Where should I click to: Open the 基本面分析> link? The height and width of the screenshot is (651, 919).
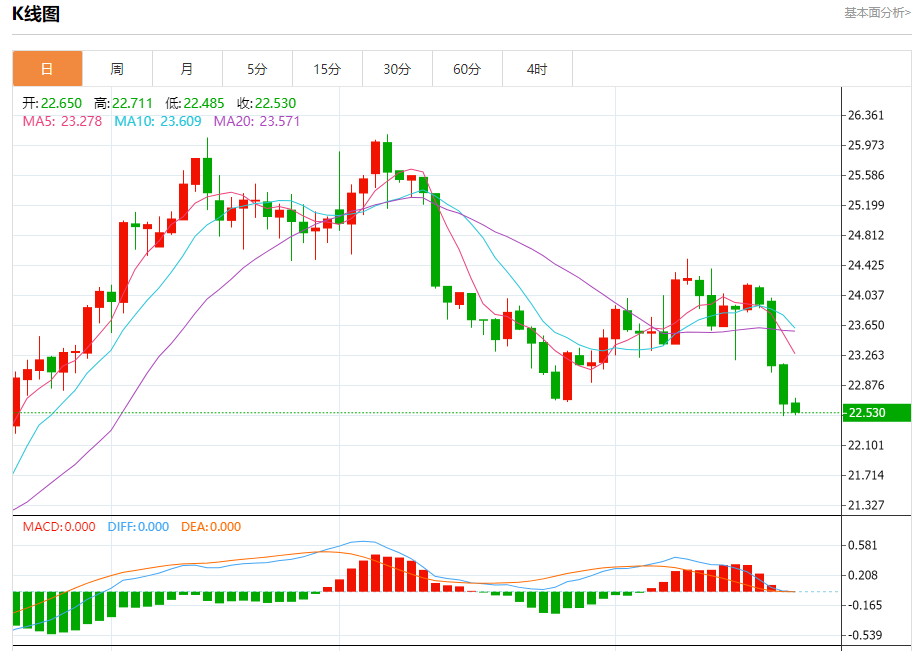[x=877, y=13]
